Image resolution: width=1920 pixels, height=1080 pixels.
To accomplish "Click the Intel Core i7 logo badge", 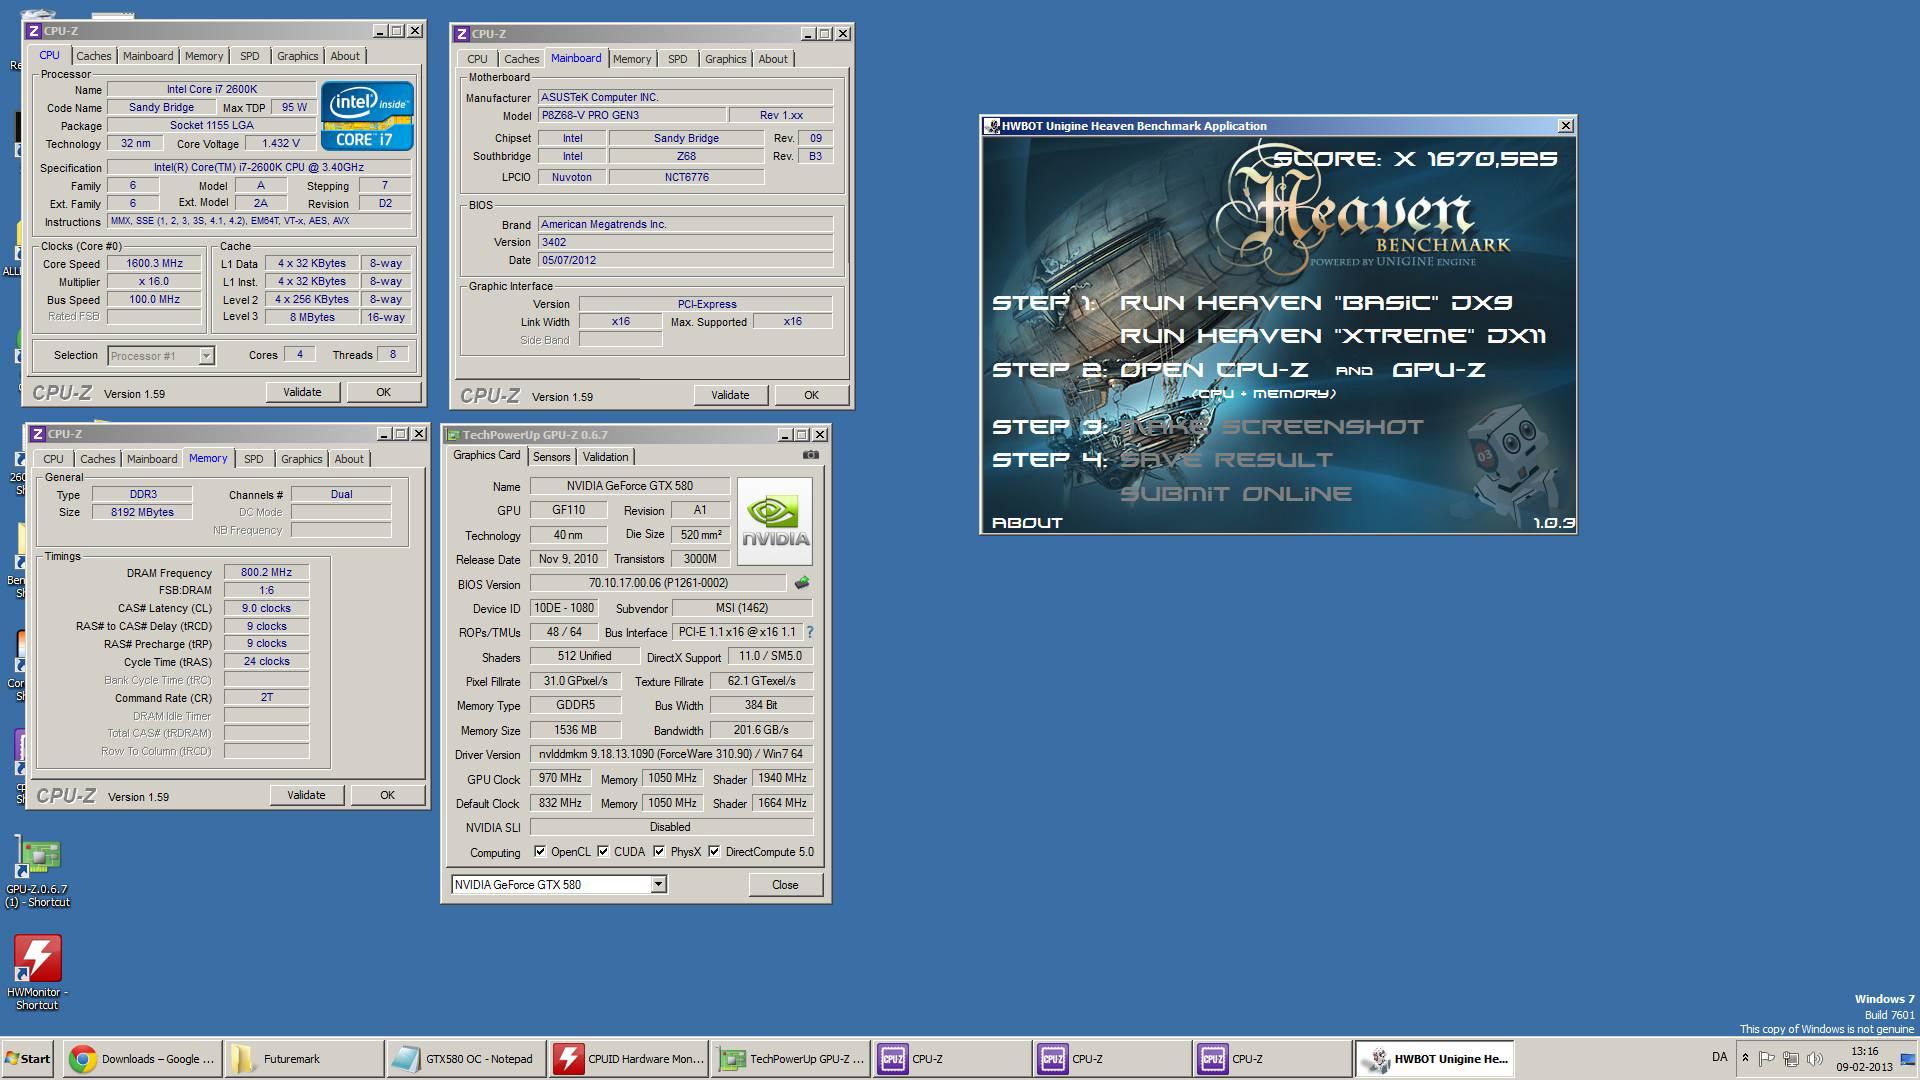I will pos(367,116).
